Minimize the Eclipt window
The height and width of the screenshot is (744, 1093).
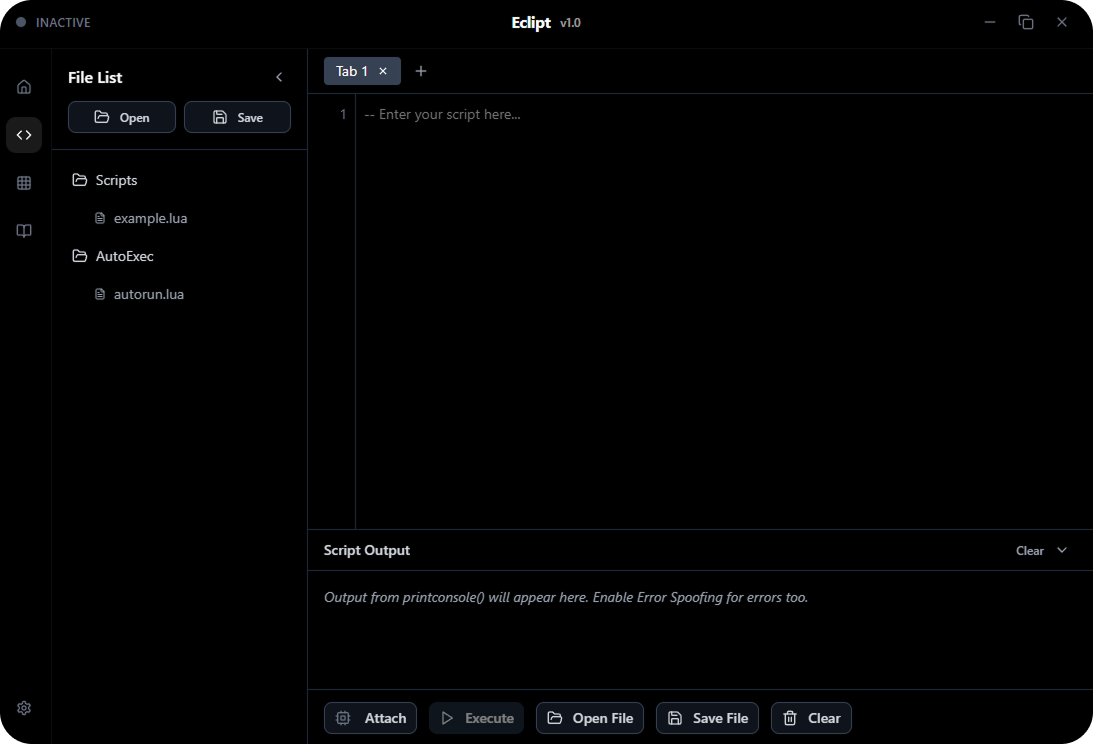[990, 22]
